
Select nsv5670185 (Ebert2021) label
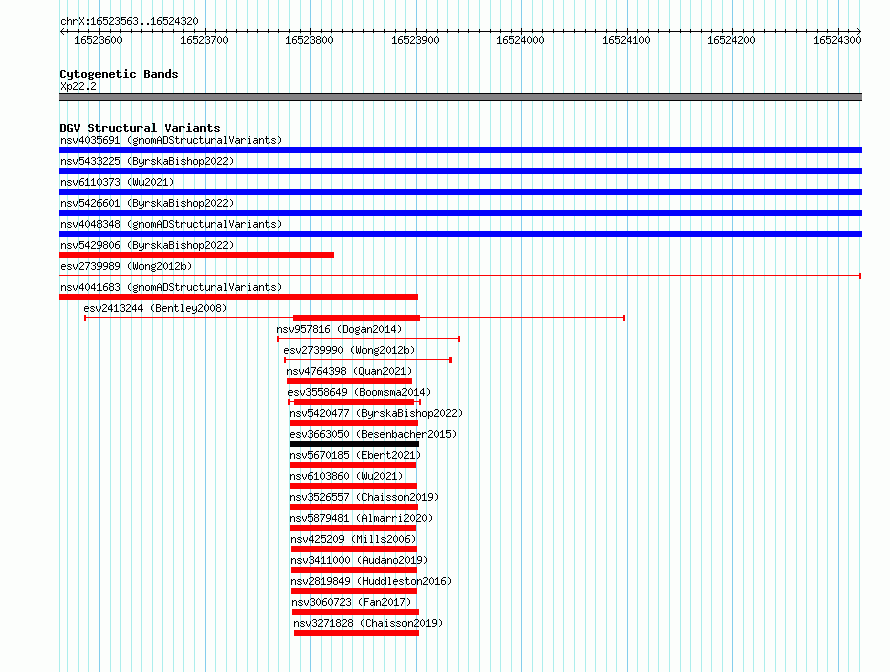coord(355,455)
